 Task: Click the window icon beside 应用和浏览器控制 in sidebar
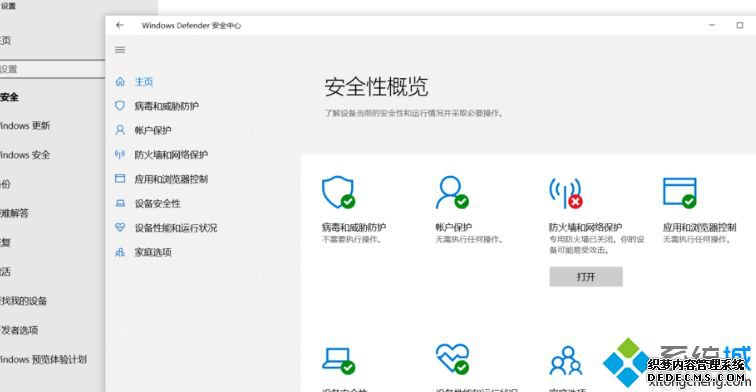pyautogui.click(x=120, y=178)
